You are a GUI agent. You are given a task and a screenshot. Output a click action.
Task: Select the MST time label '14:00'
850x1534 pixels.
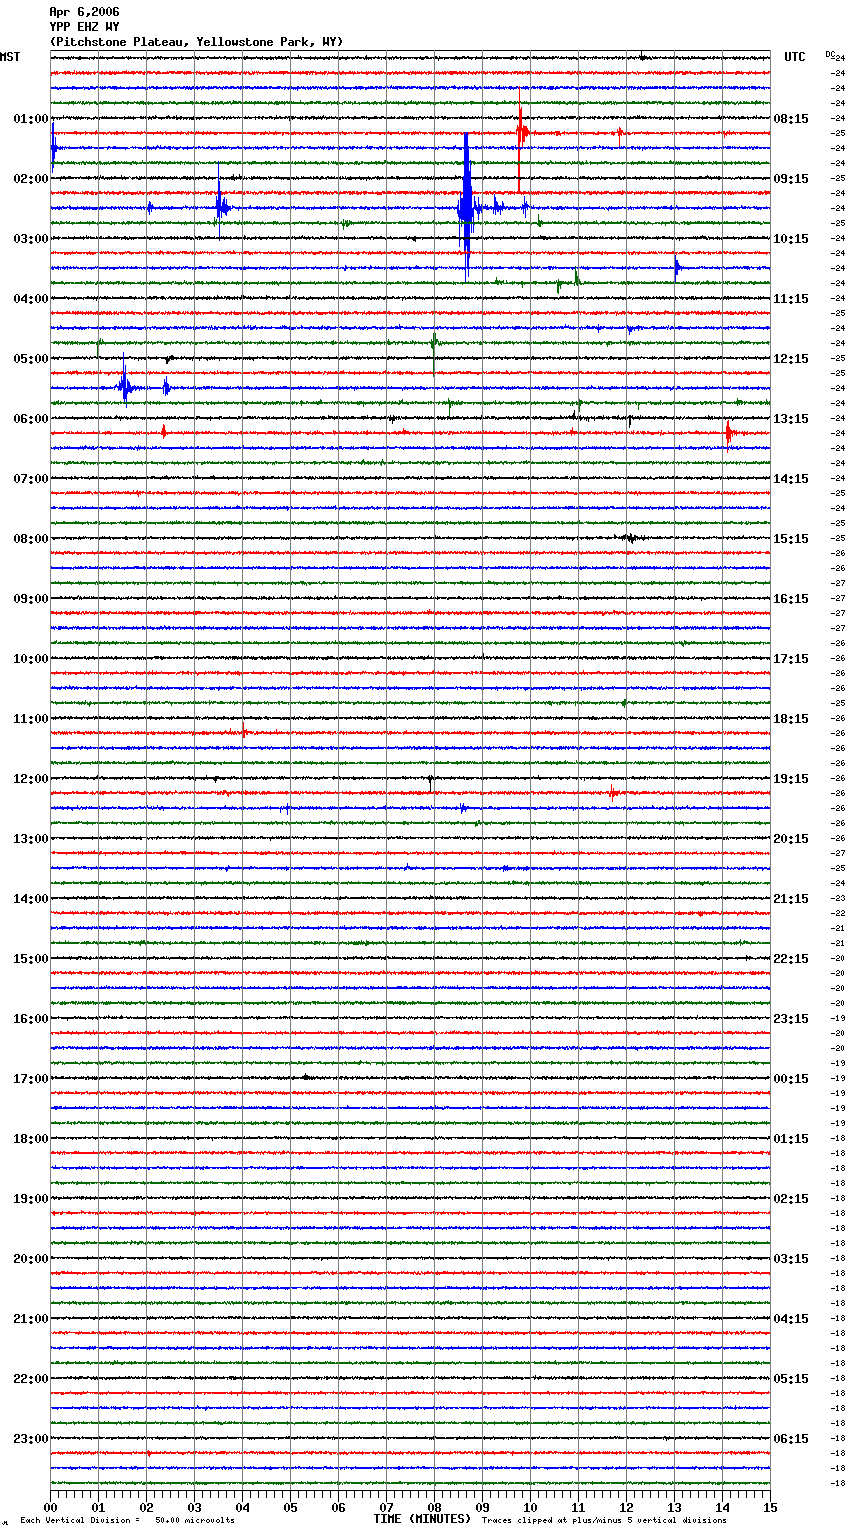[31, 899]
